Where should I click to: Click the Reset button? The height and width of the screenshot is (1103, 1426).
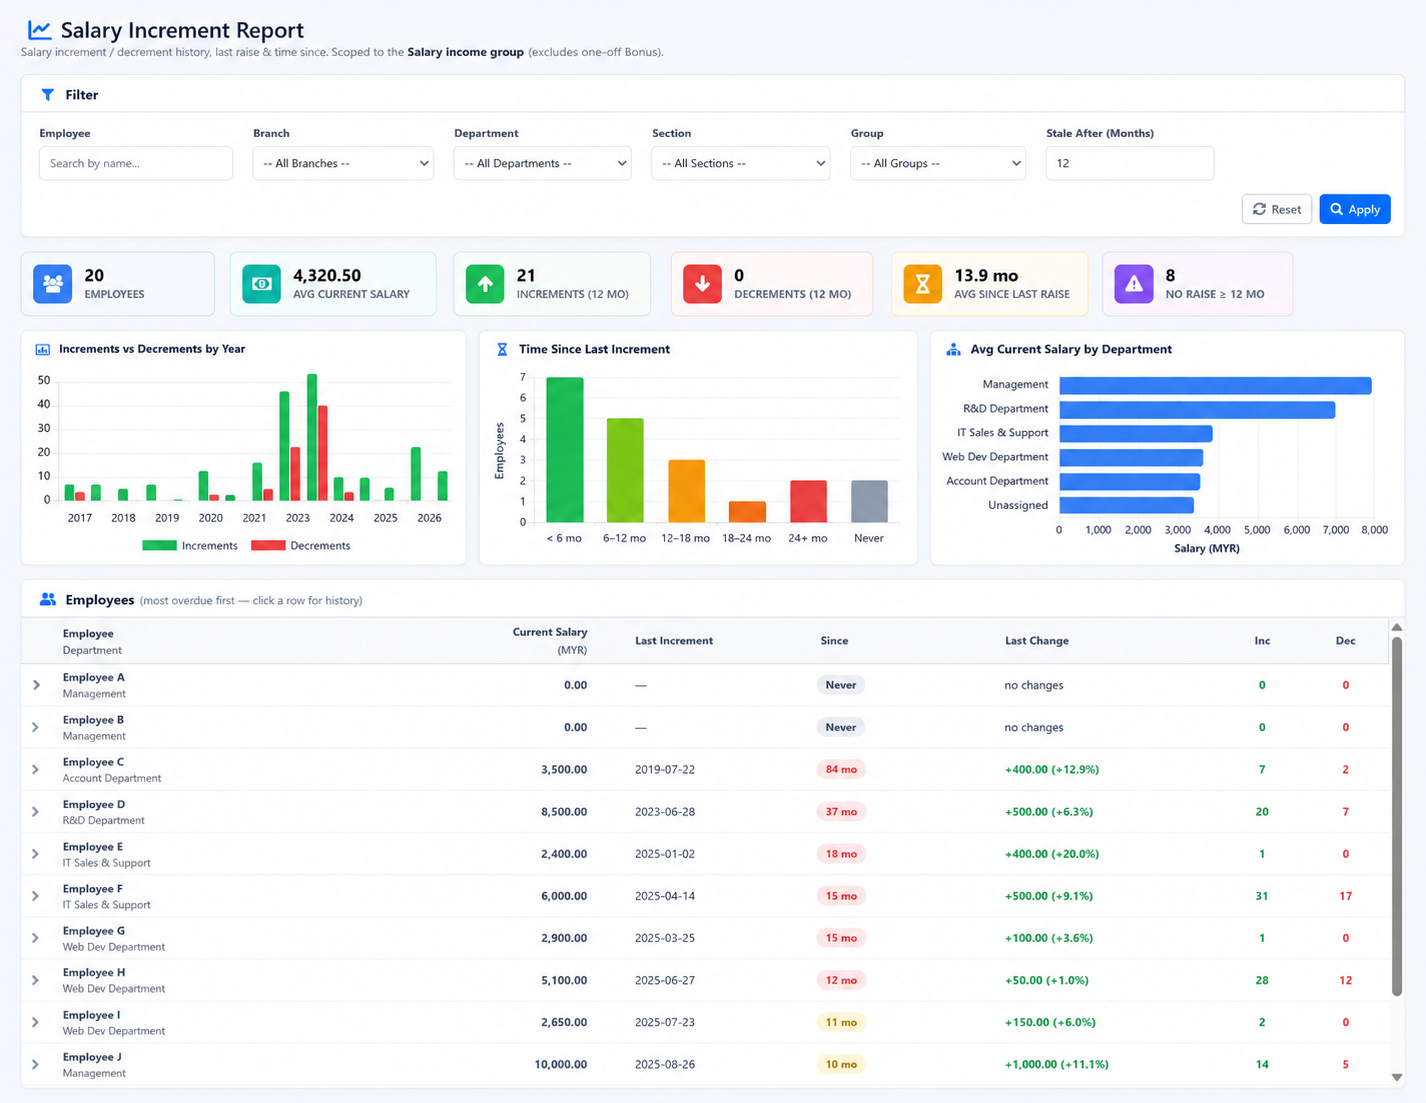coord(1277,209)
